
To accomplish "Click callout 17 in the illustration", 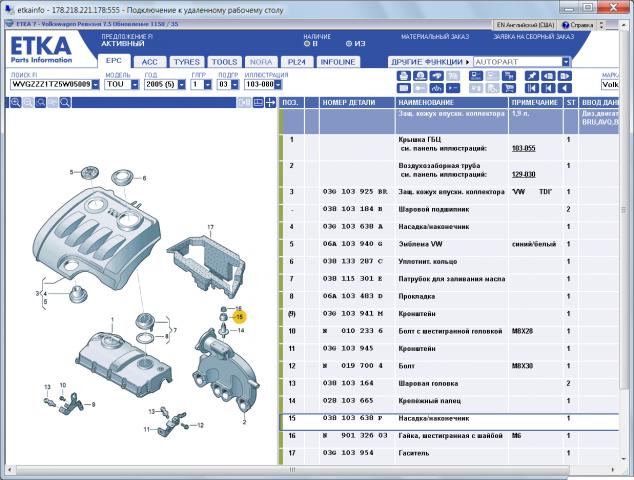I will point(210,227).
